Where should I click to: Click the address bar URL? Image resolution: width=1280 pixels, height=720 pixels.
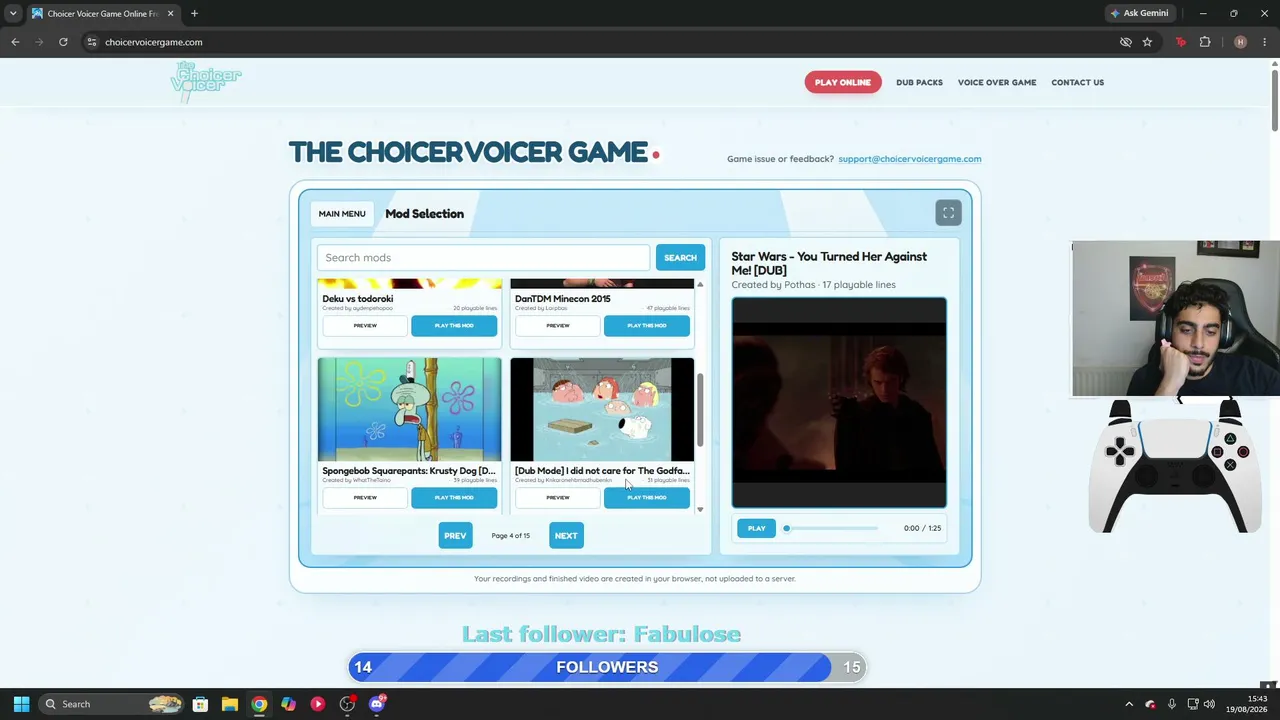coord(154,42)
